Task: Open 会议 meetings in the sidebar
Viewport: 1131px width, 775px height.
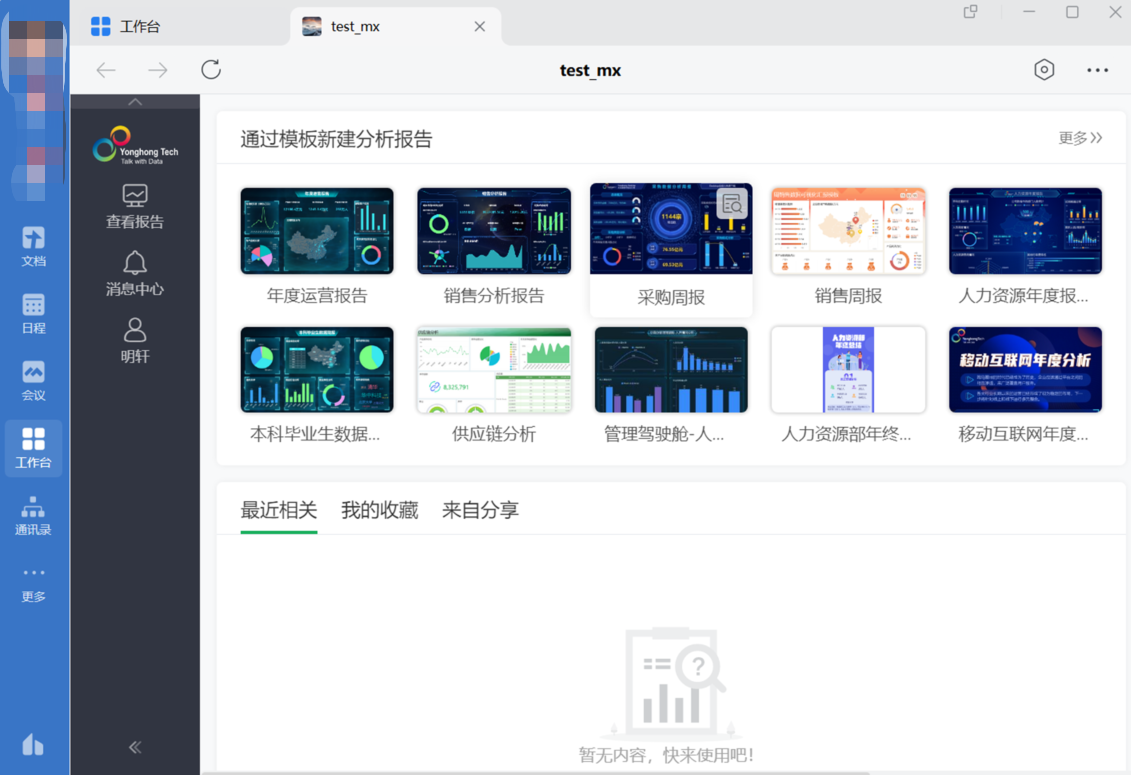Action: (x=33, y=380)
